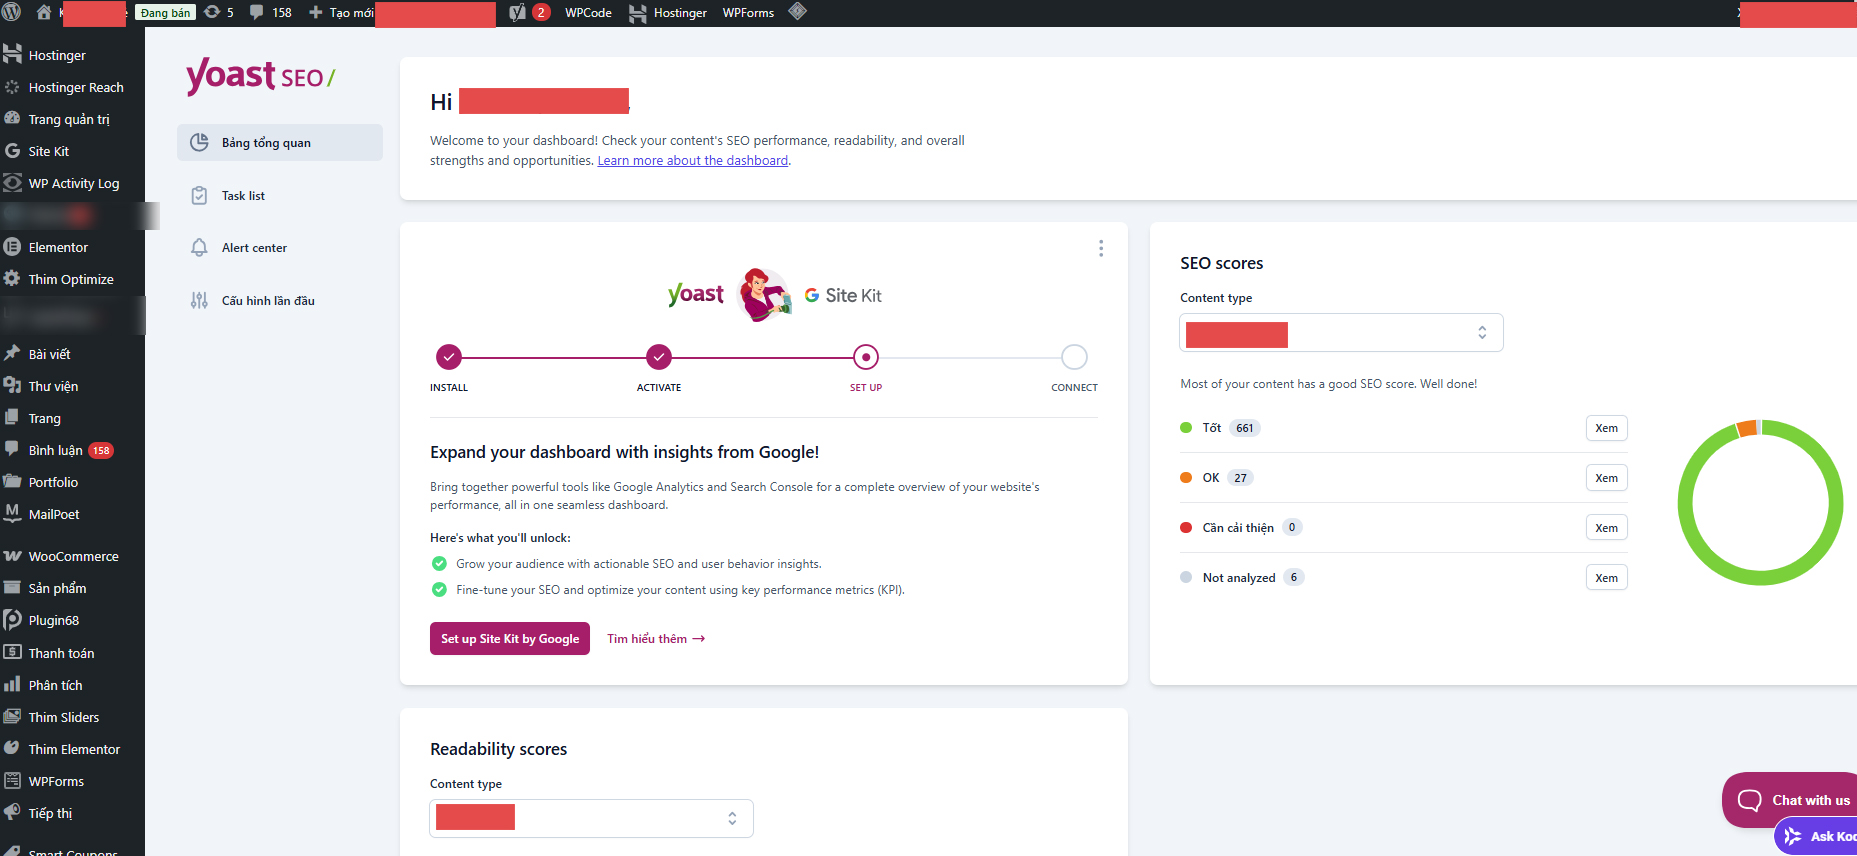Click the SEO scores donut chart
Screen dimensions: 1857x856
(x=1760, y=503)
